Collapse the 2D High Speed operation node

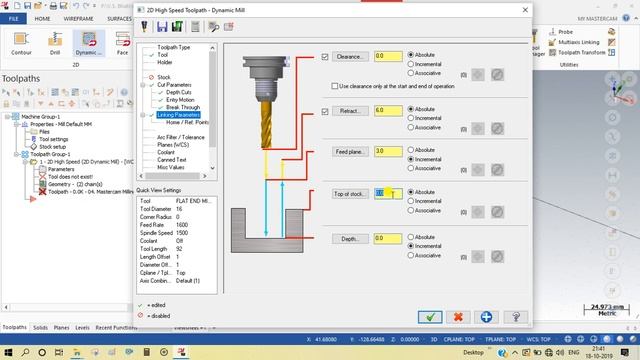click(25, 162)
